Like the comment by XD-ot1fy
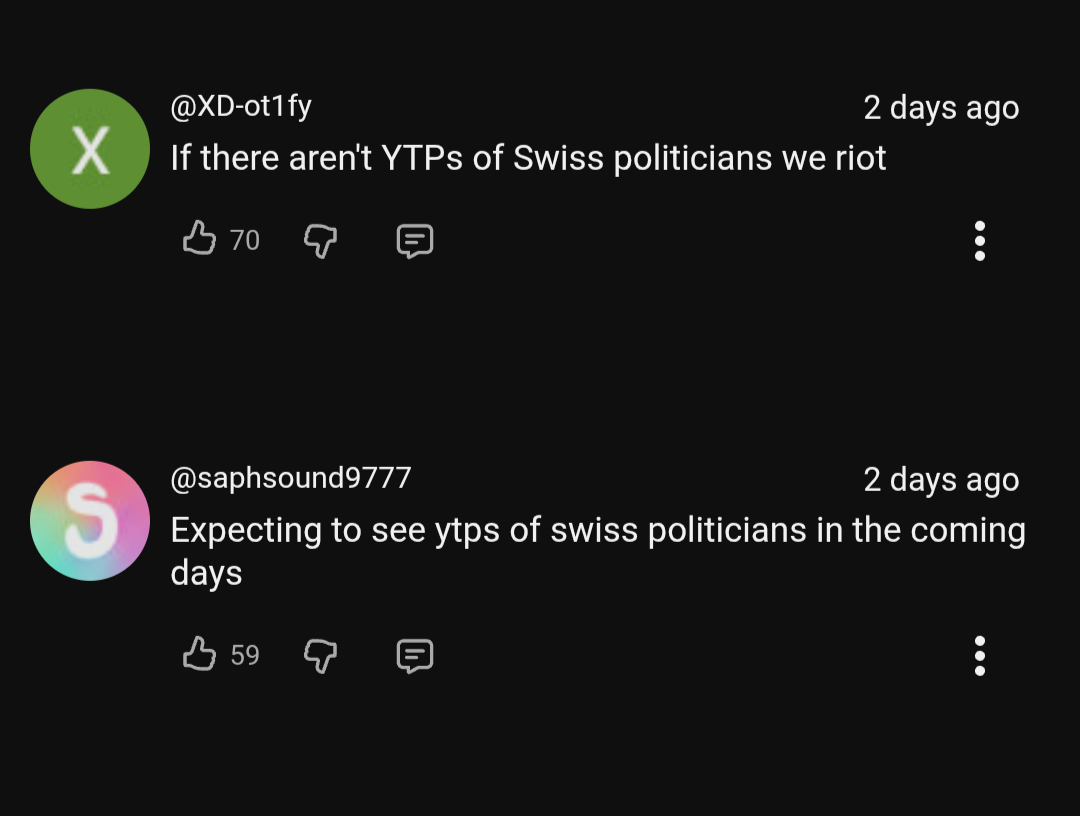Image resolution: width=1080 pixels, height=816 pixels. click(x=200, y=239)
